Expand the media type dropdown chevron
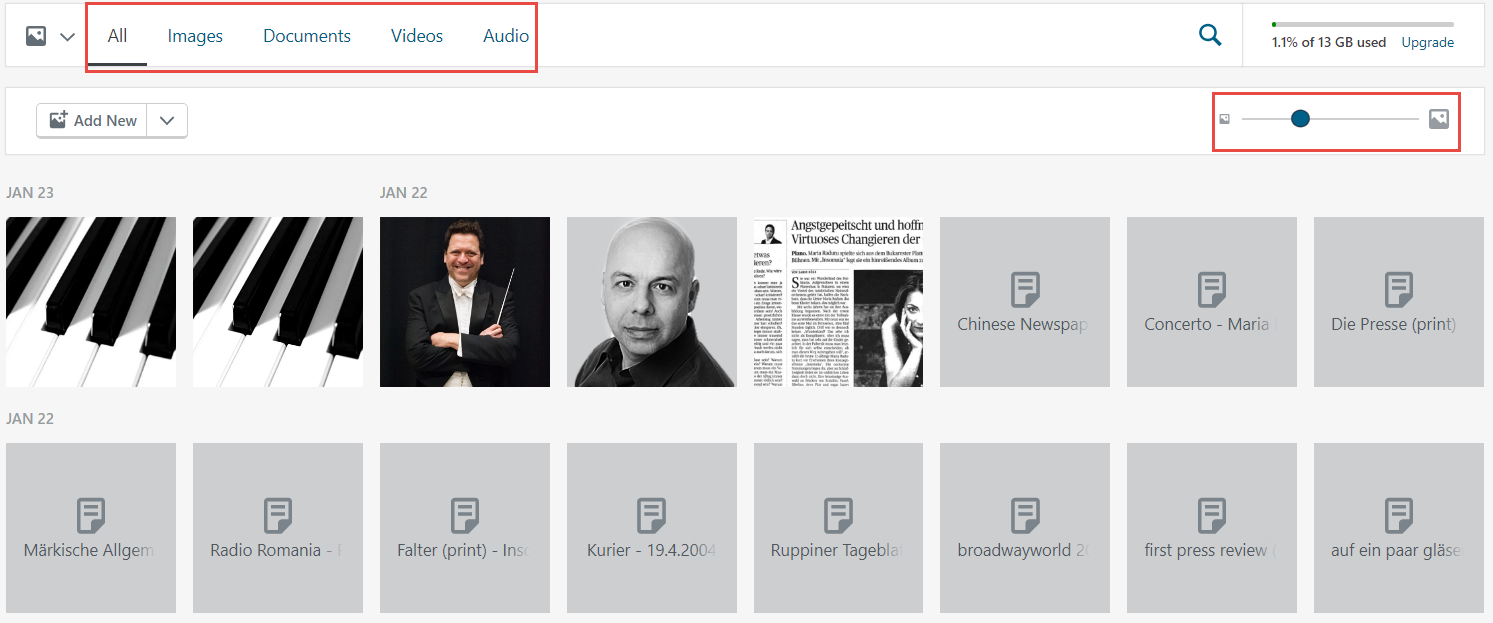 pos(67,37)
